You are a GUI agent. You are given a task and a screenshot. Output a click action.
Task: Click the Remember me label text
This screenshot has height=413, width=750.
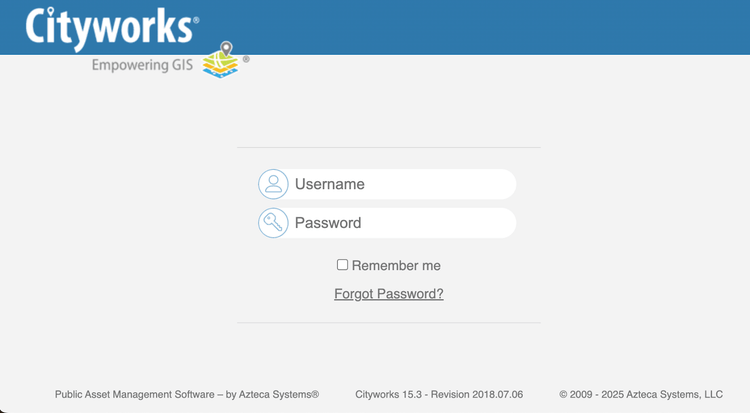coord(396,266)
